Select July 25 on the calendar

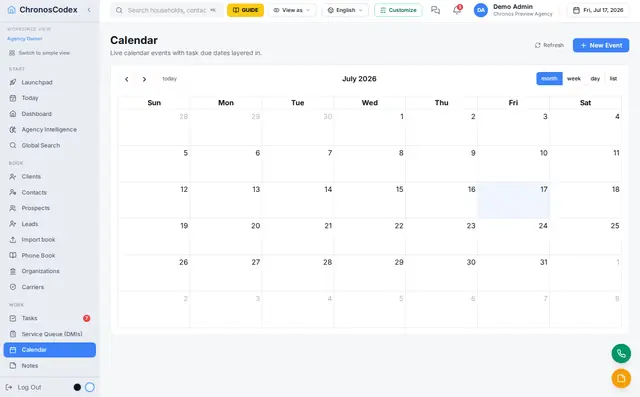point(585,237)
